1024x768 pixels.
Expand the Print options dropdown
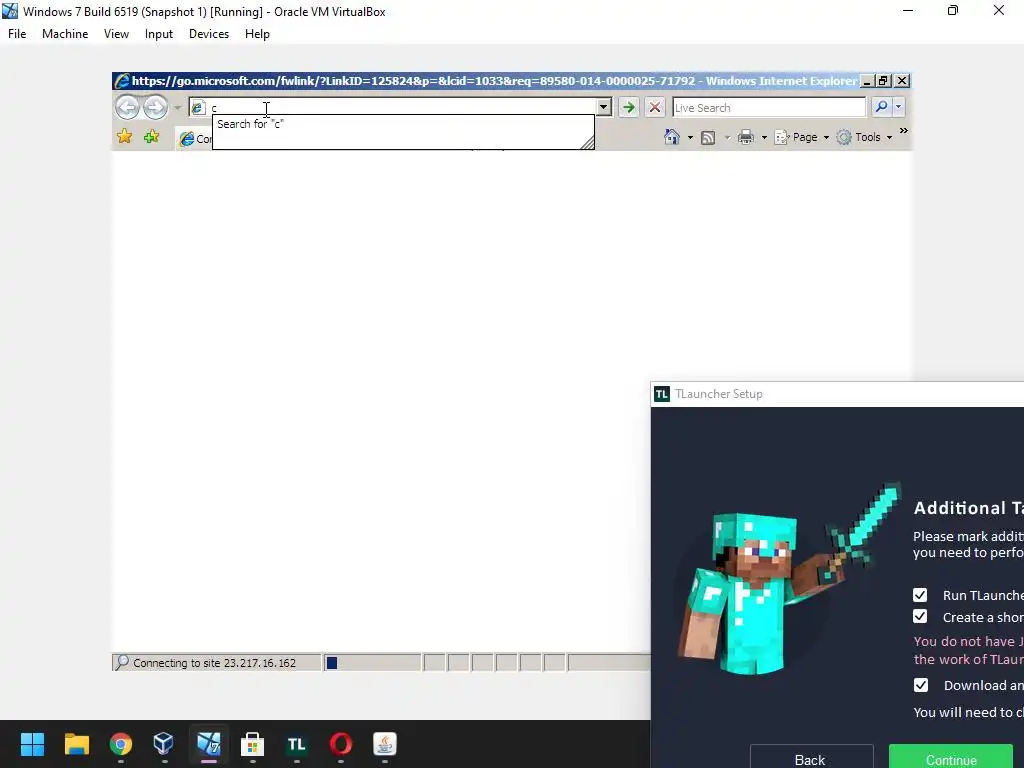click(764, 137)
